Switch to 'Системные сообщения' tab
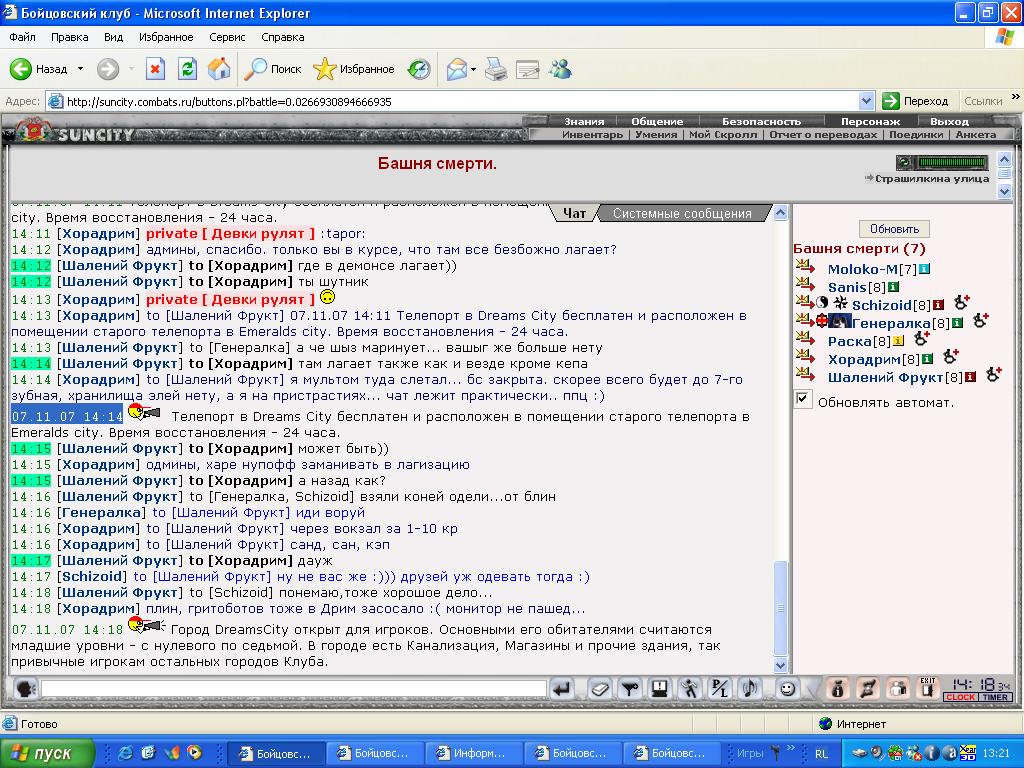 coord(682,213)
